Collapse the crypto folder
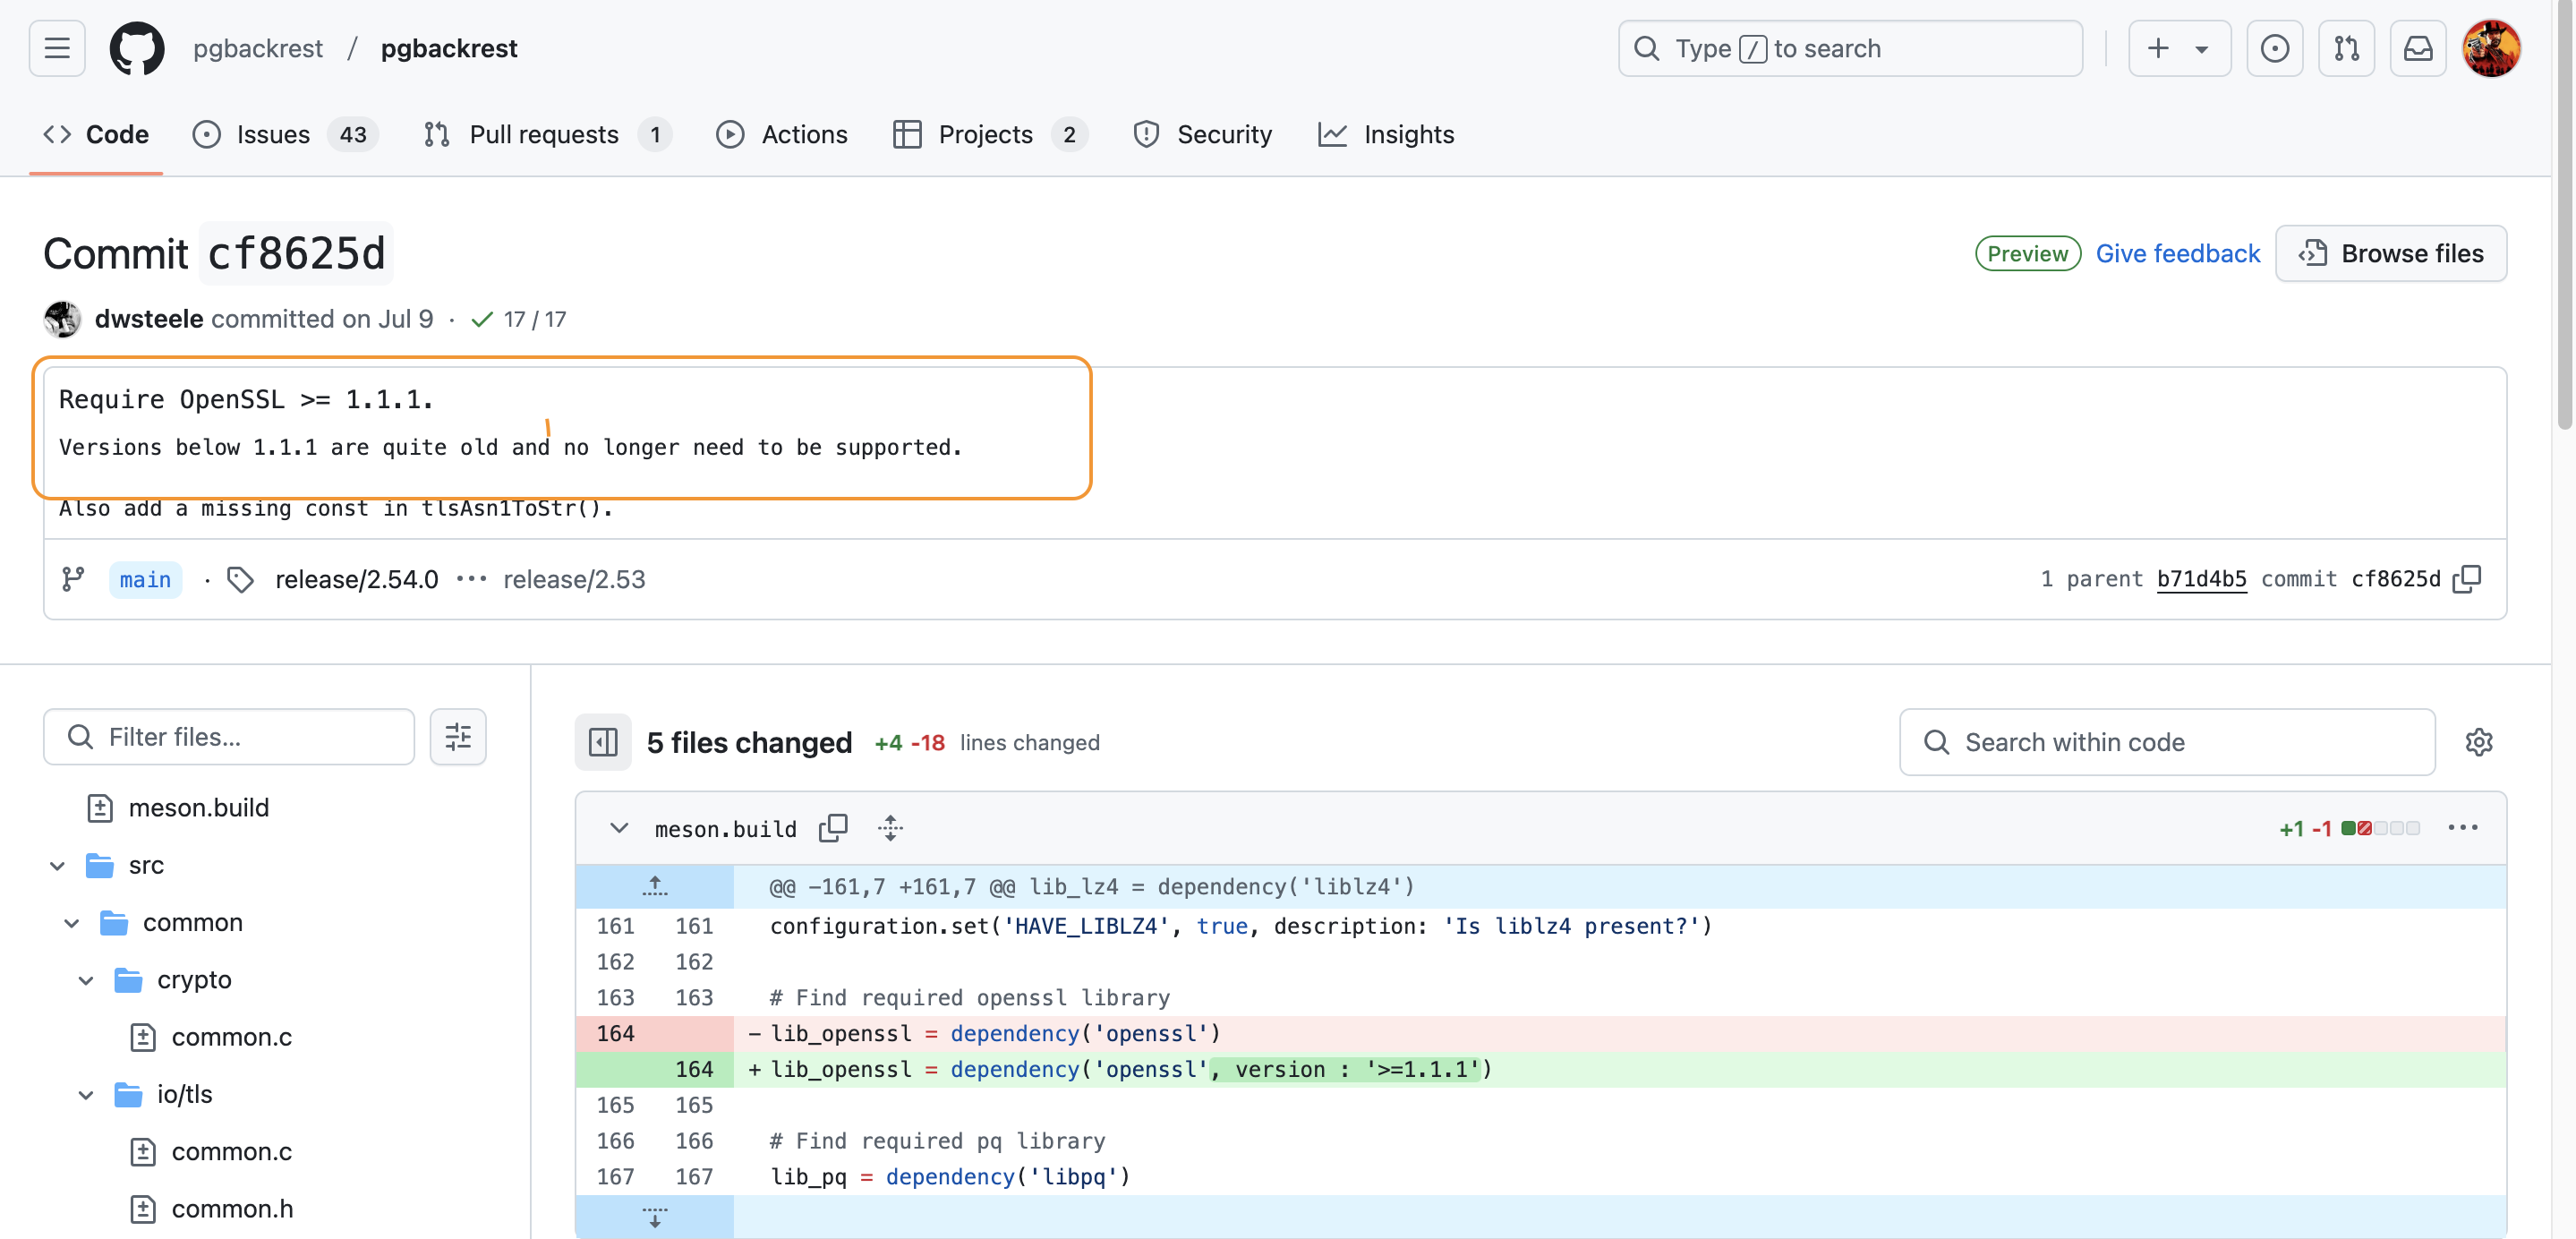This screenshot has width=2576, height=1239. pos(87,980)
